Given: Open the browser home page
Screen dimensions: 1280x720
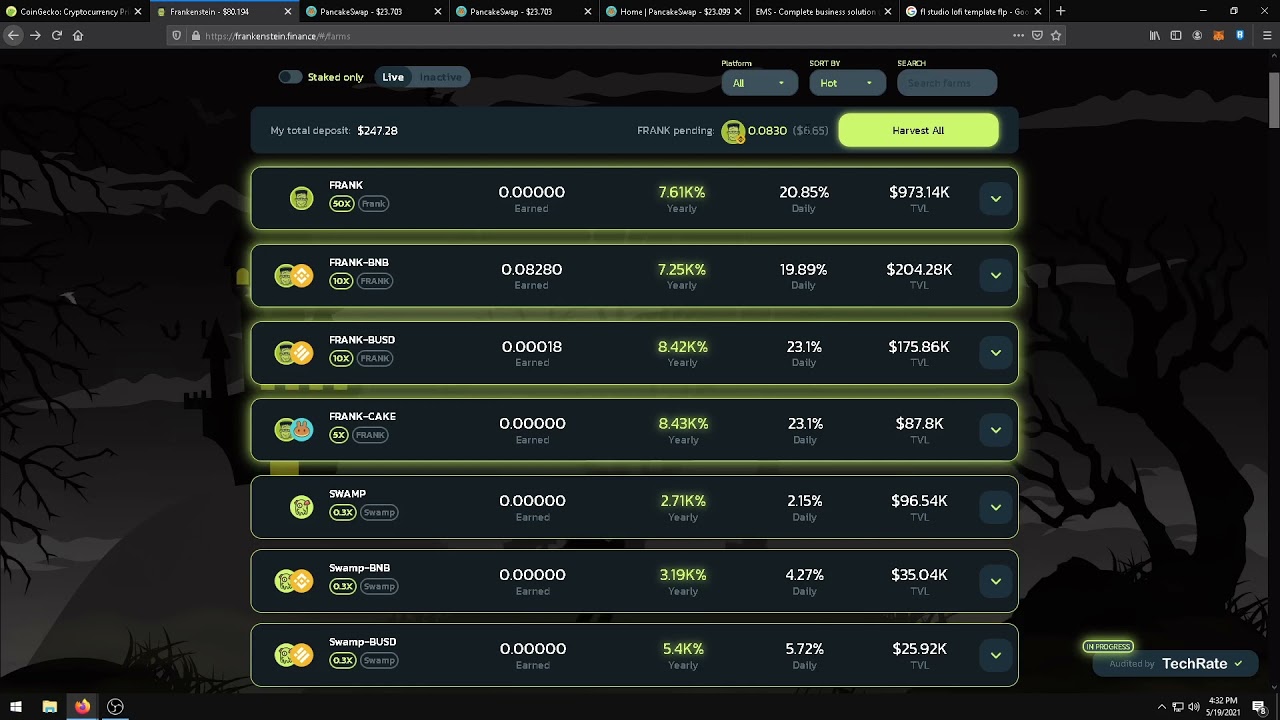Looking at the screenshot, I should coord(78,35).
